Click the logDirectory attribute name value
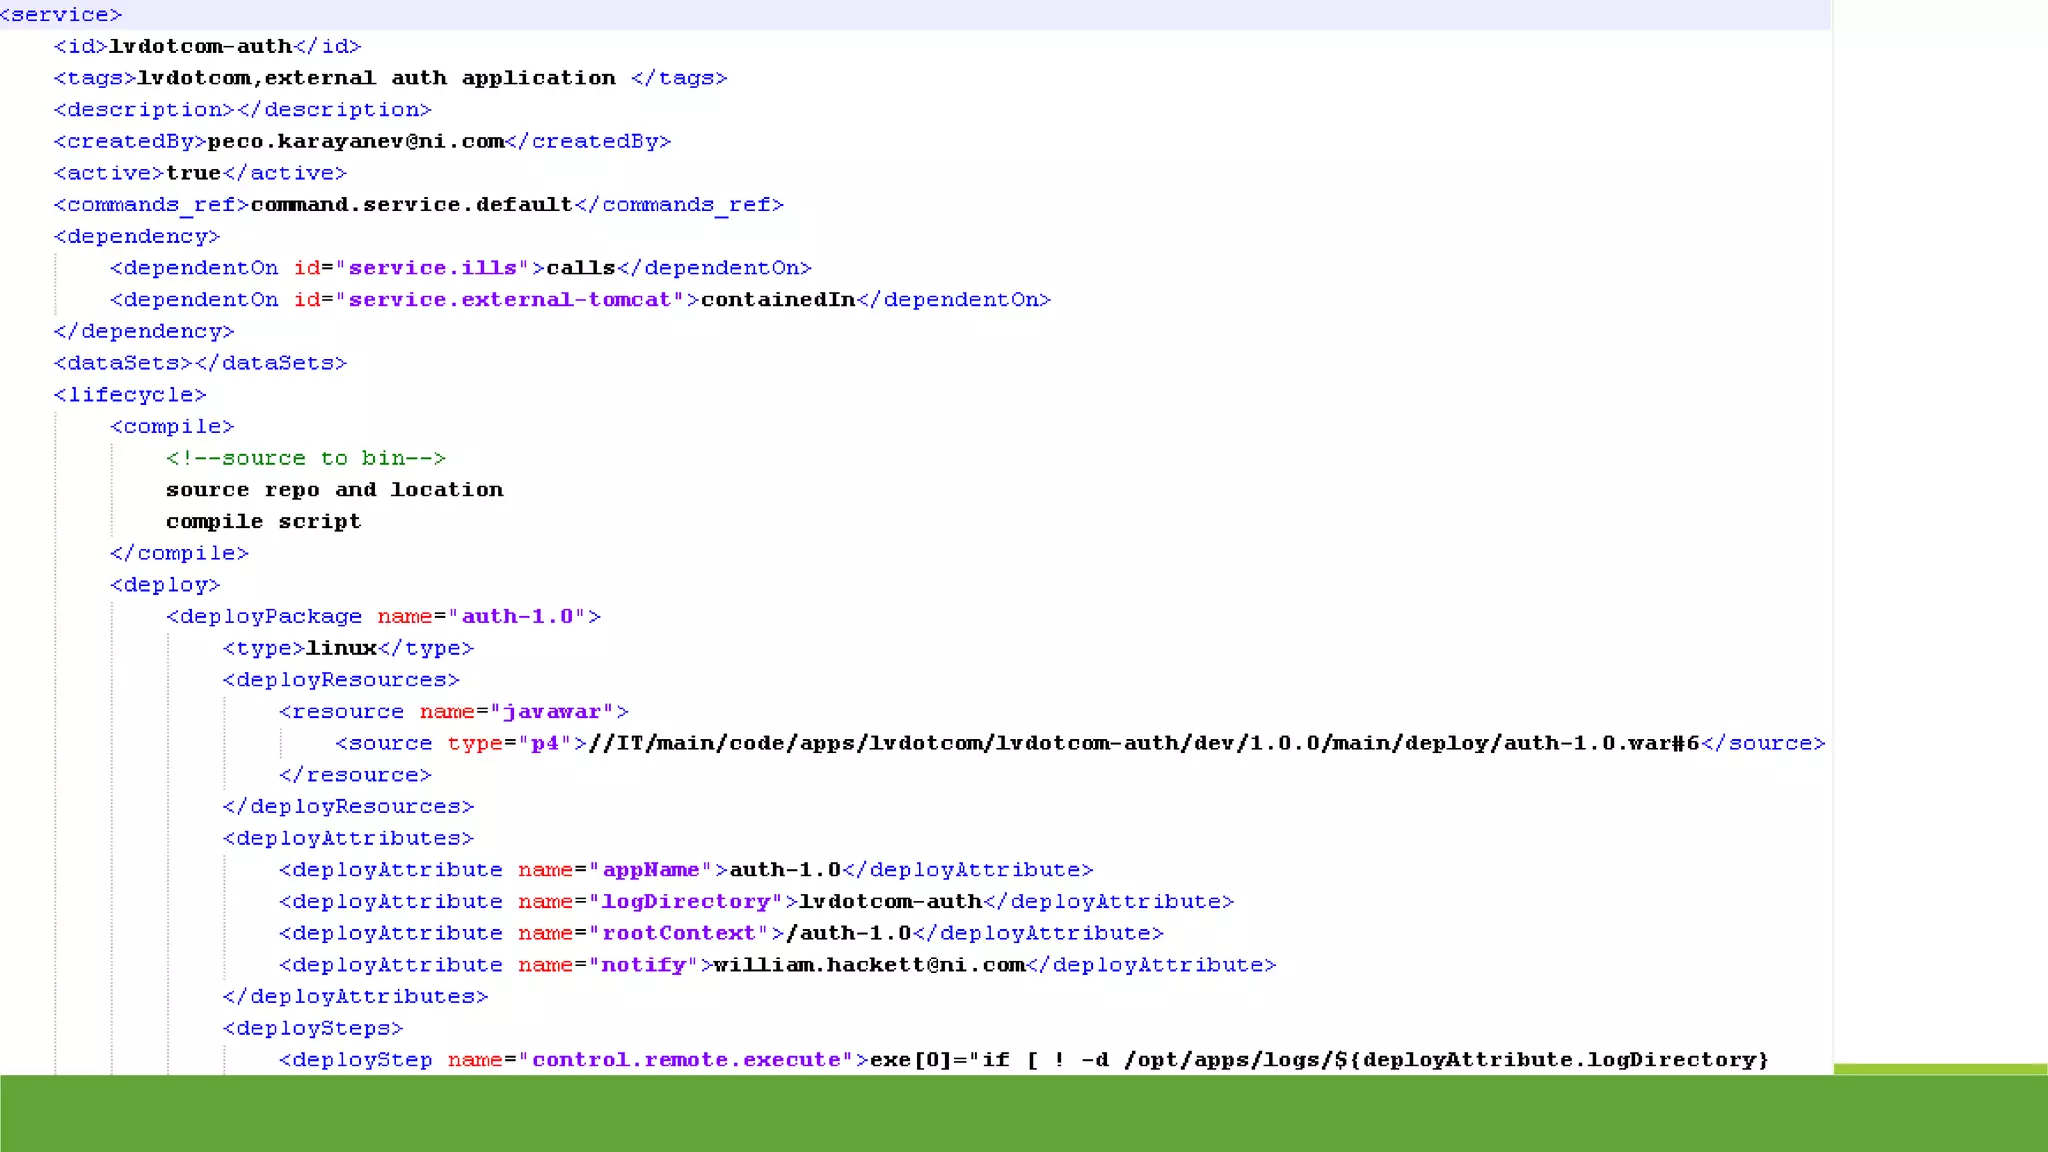The width and height of the screenshot is (2048, 1152). (686, 902)
